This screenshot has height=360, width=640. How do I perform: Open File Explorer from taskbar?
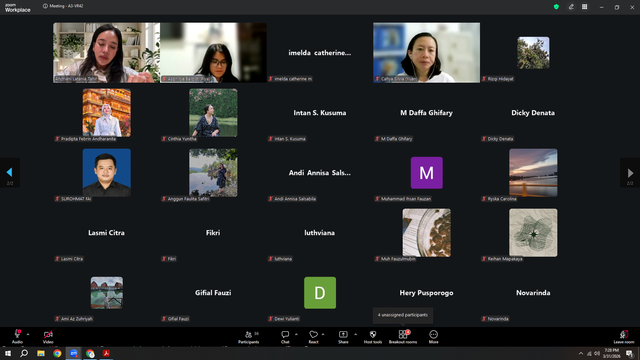[x=41, y=353]
